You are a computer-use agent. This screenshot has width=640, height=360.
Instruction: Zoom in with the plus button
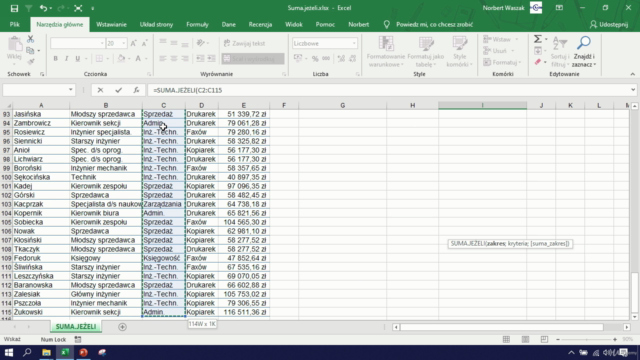coord(615,339)
